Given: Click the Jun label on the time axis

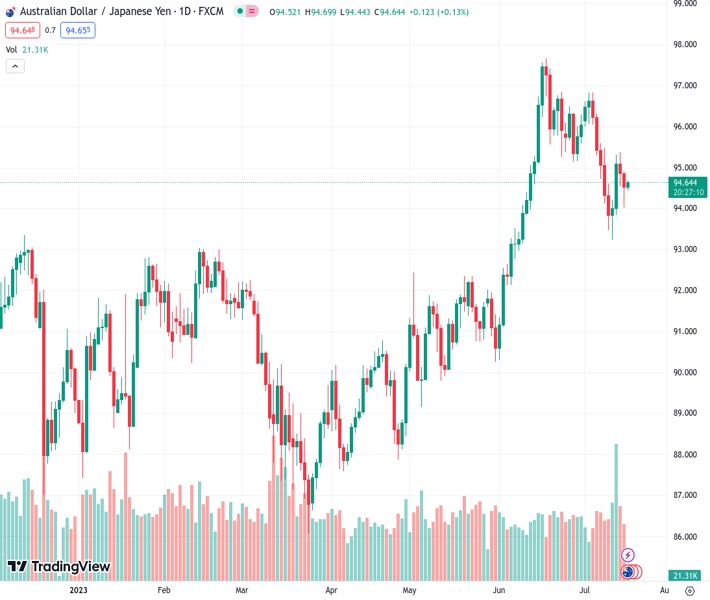Looking at the screenshot, I should [500, 591].
